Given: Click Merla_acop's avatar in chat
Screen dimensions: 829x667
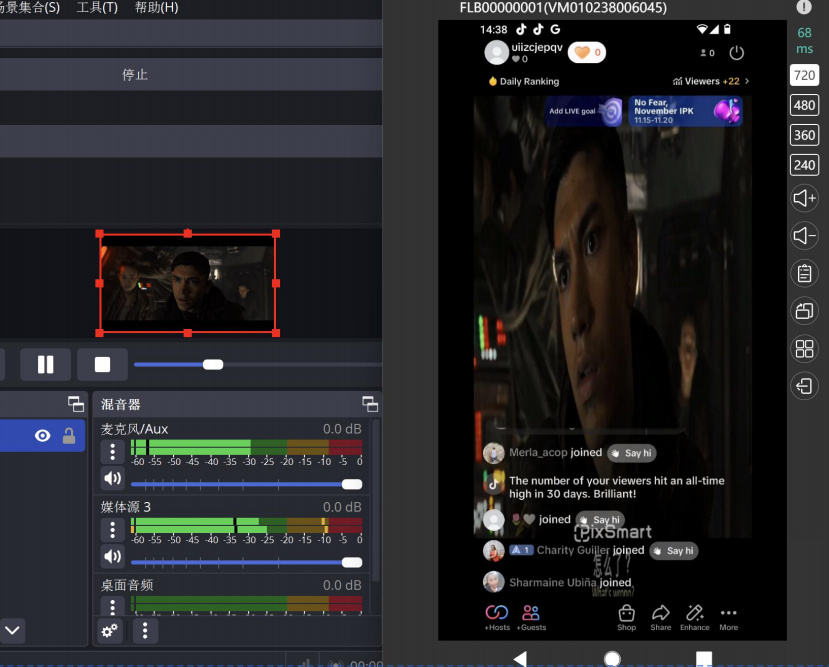Looking at the screenshot, I should 494,453.
